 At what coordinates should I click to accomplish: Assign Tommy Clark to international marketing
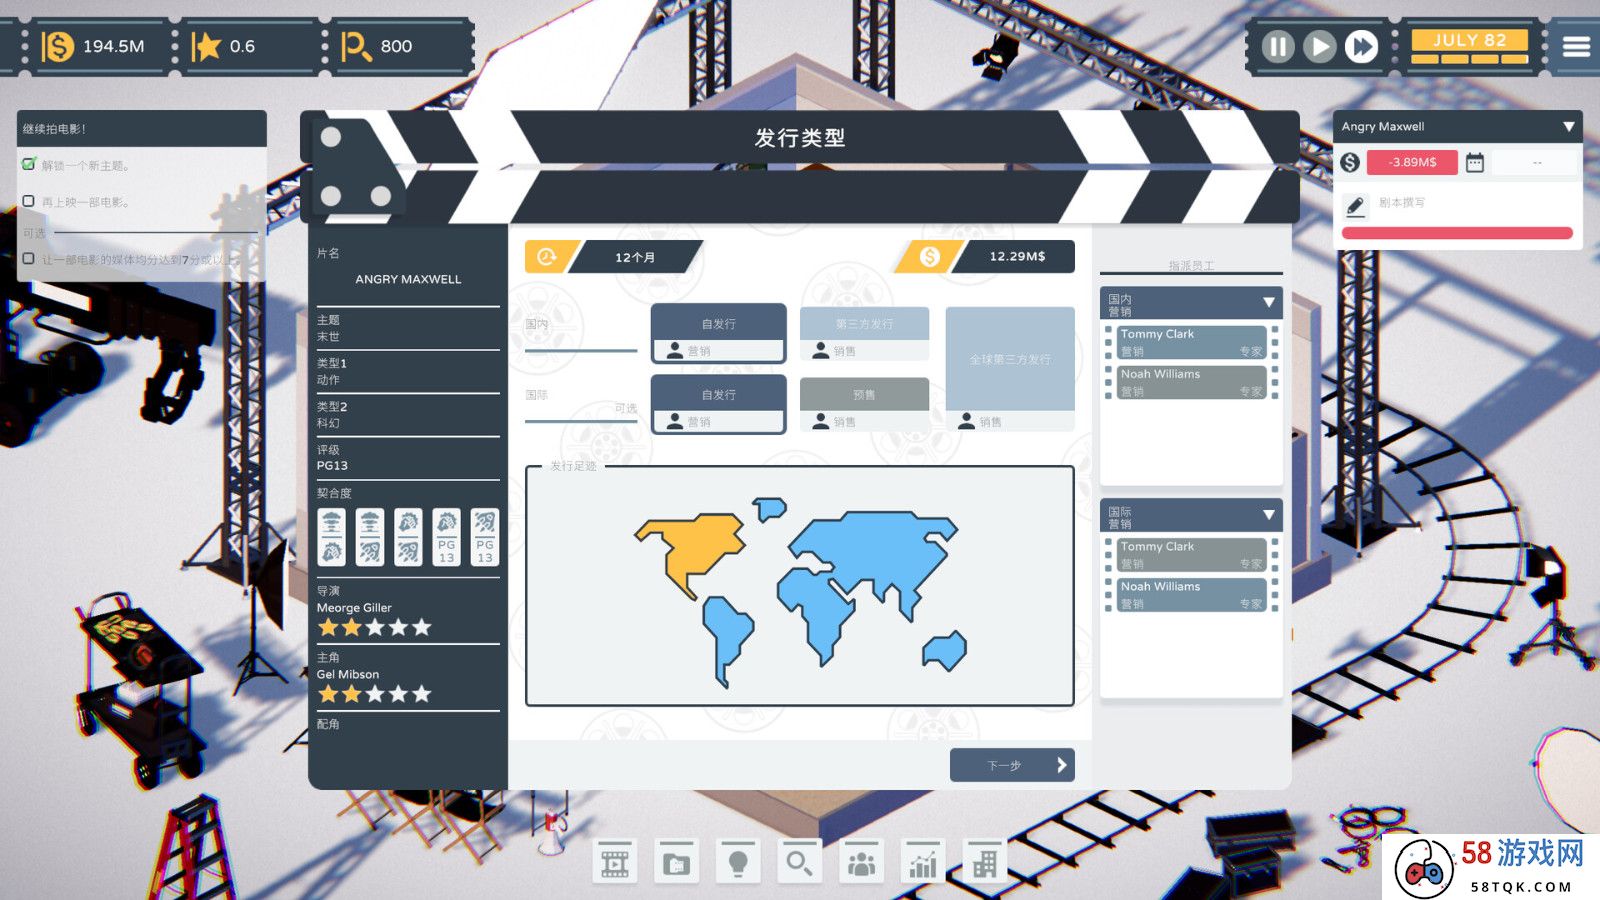pos(1191,555)
